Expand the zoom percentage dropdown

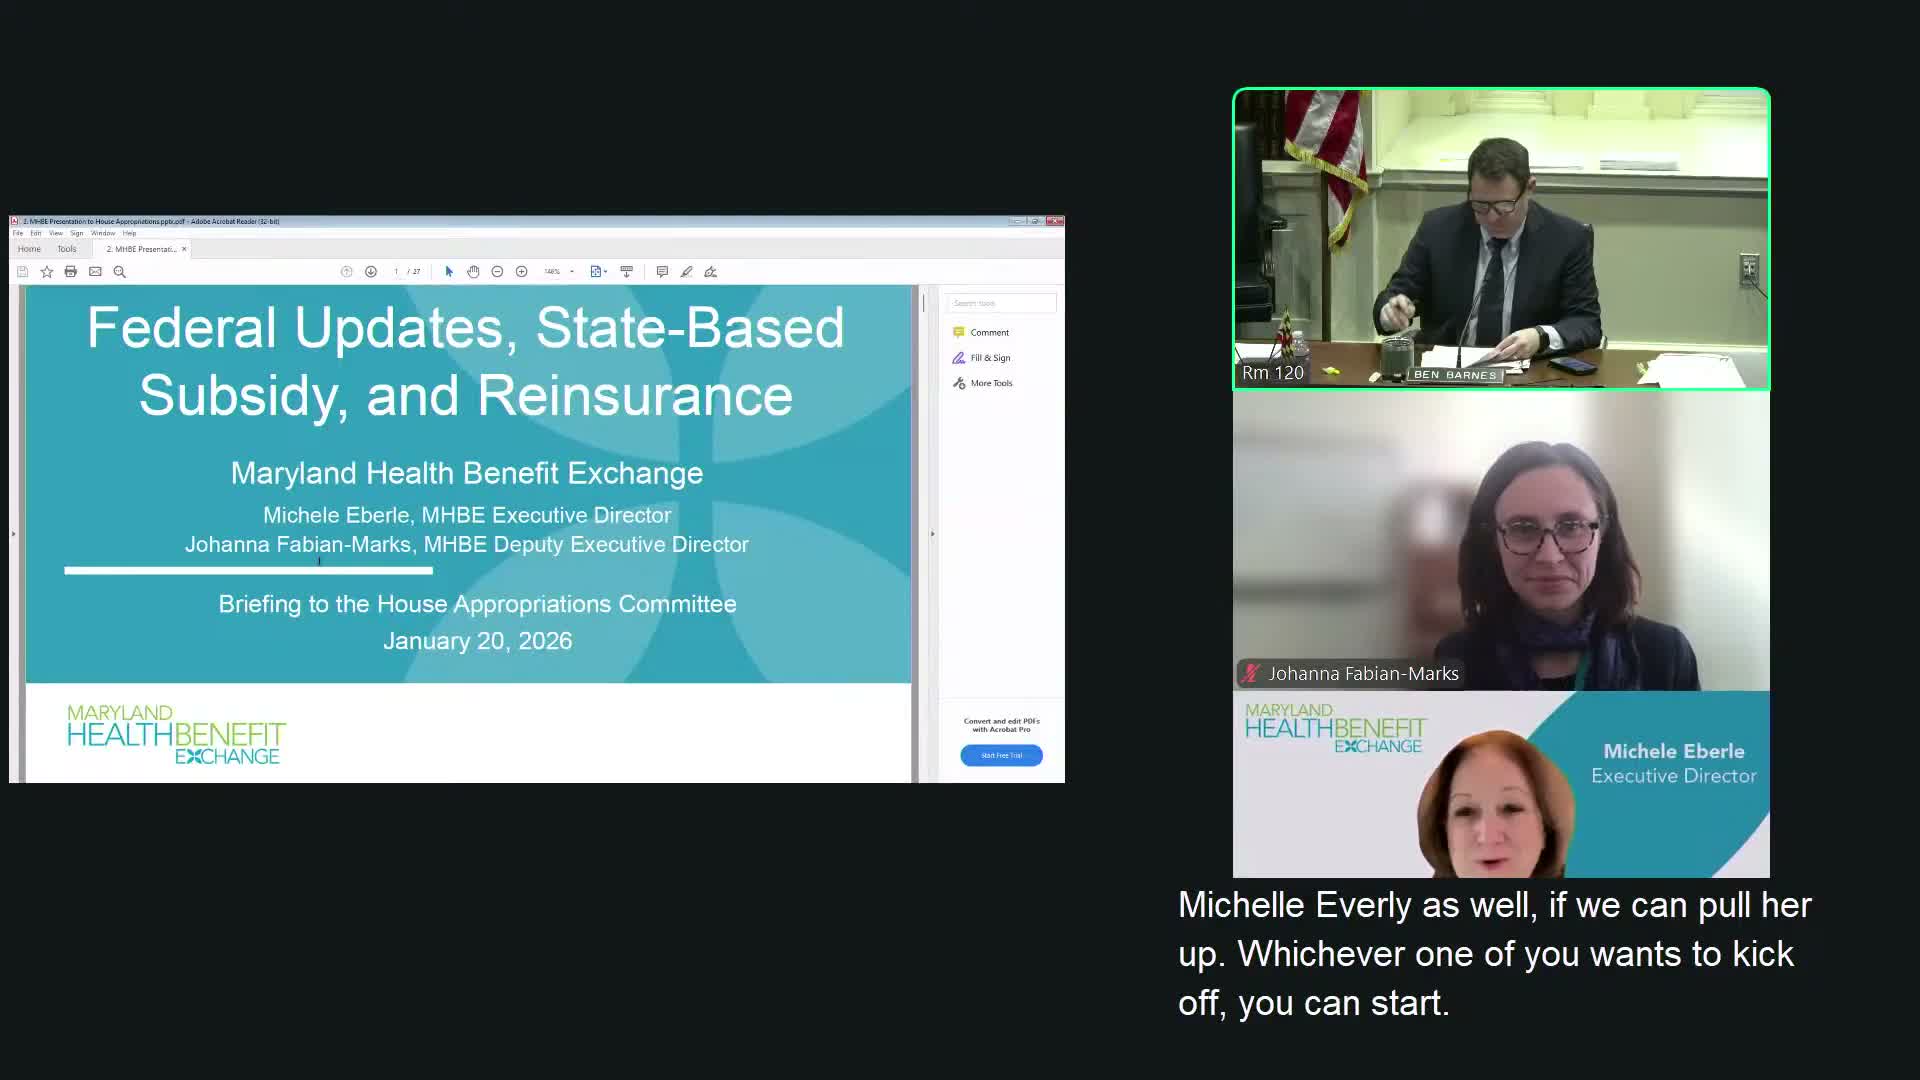(572, 272)
